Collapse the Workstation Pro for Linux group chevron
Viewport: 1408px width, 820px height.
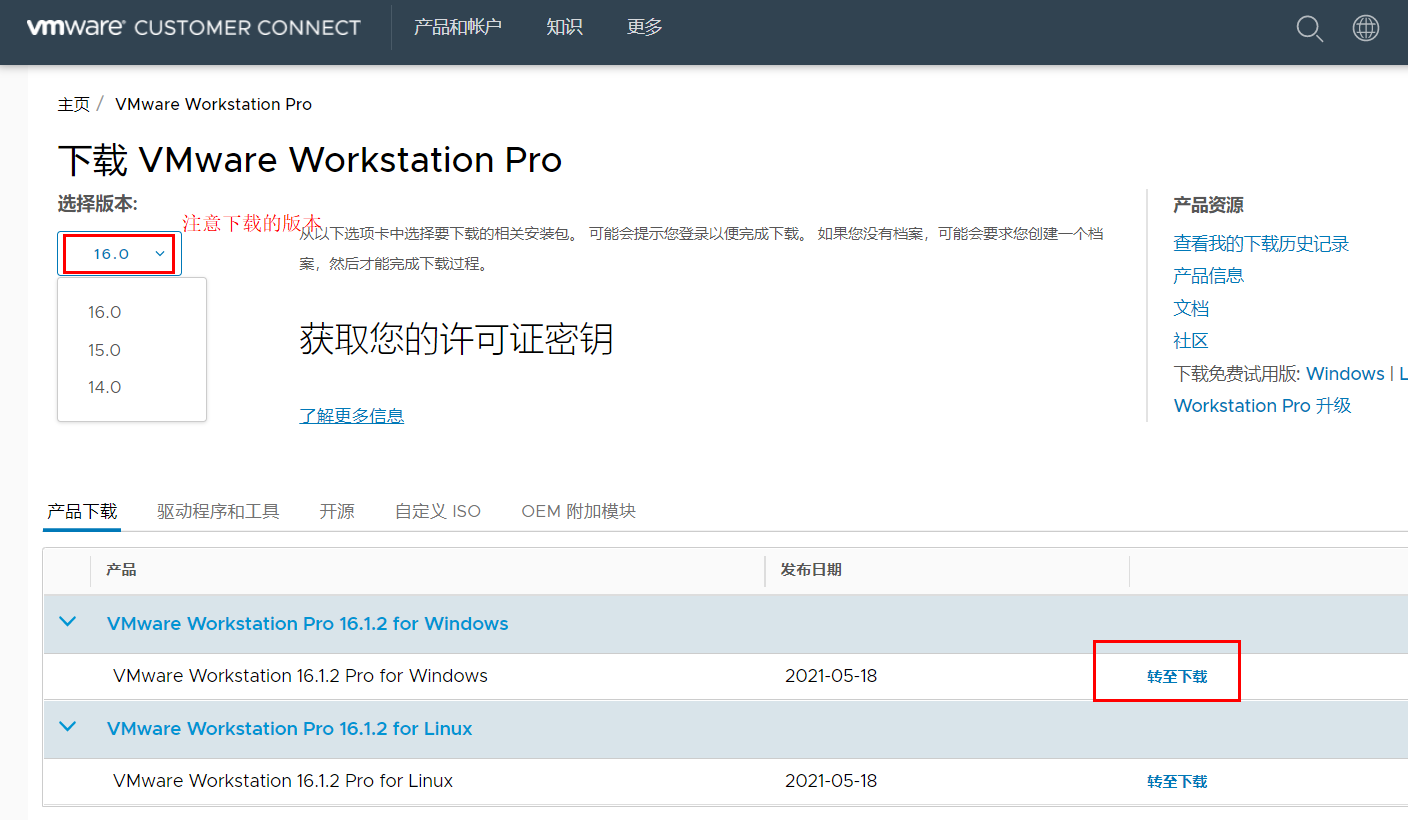point(67,727)
